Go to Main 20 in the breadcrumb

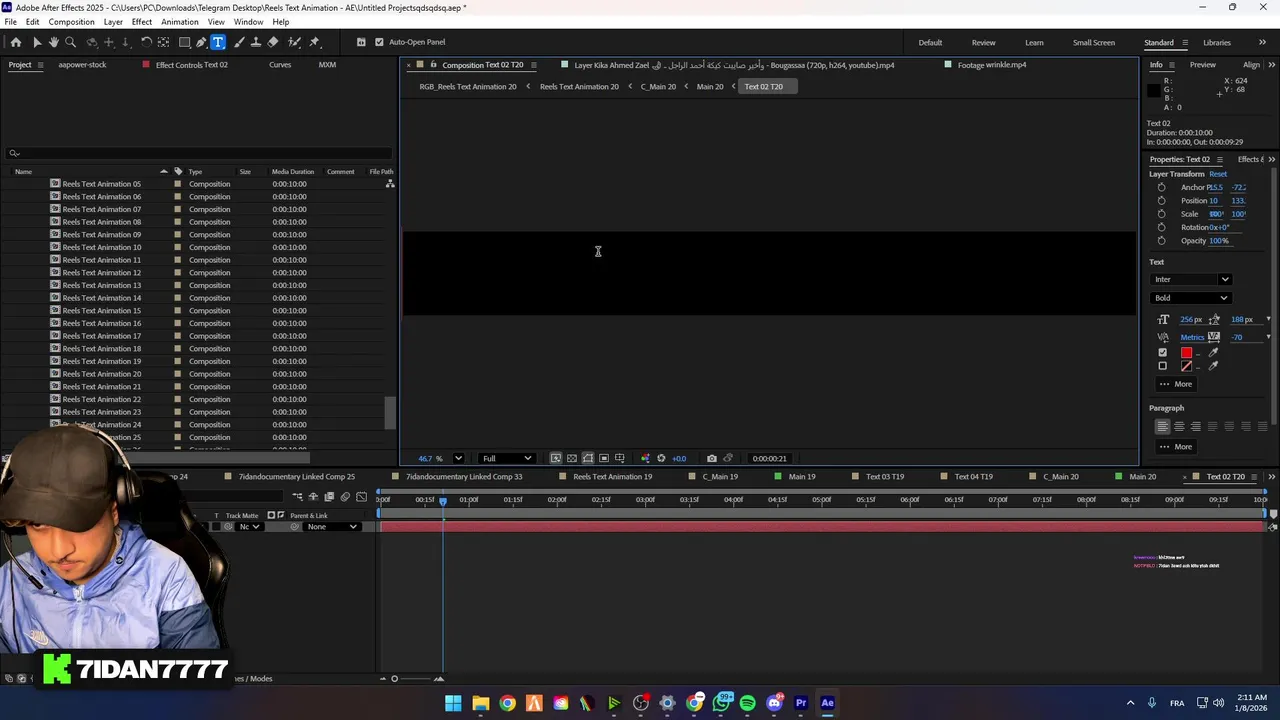pyautogui.click(x=709, y=87)
